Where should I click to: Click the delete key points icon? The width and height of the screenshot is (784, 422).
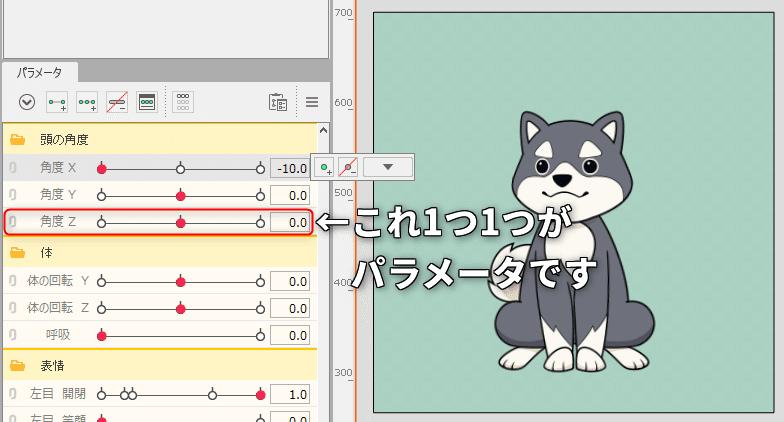coord(117,102)
